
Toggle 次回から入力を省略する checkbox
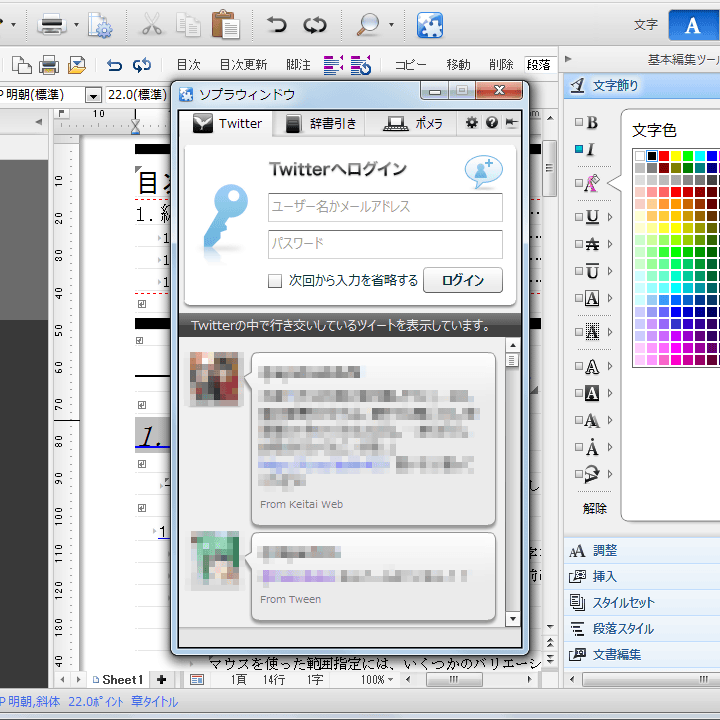point(275,281)
